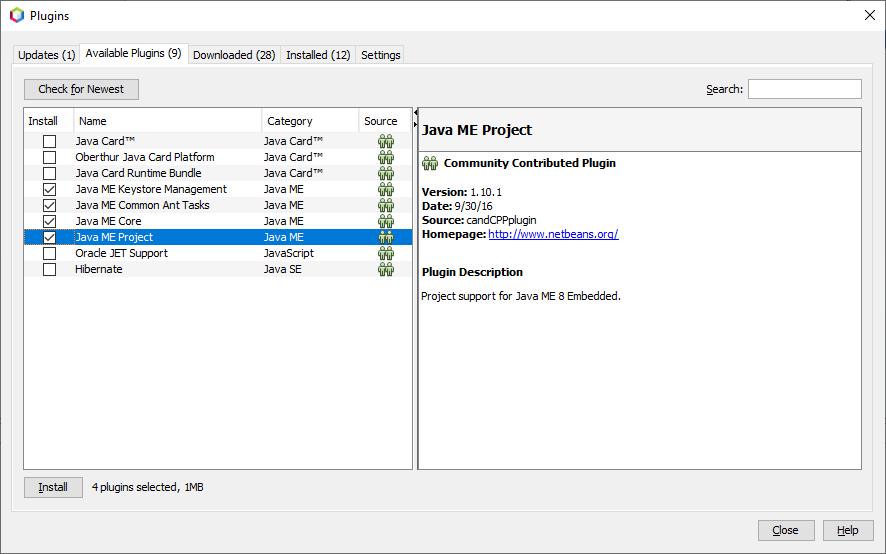Click the source icon in Java ME Common Ant Tasks row
The image size is (886, 554).
386,205
